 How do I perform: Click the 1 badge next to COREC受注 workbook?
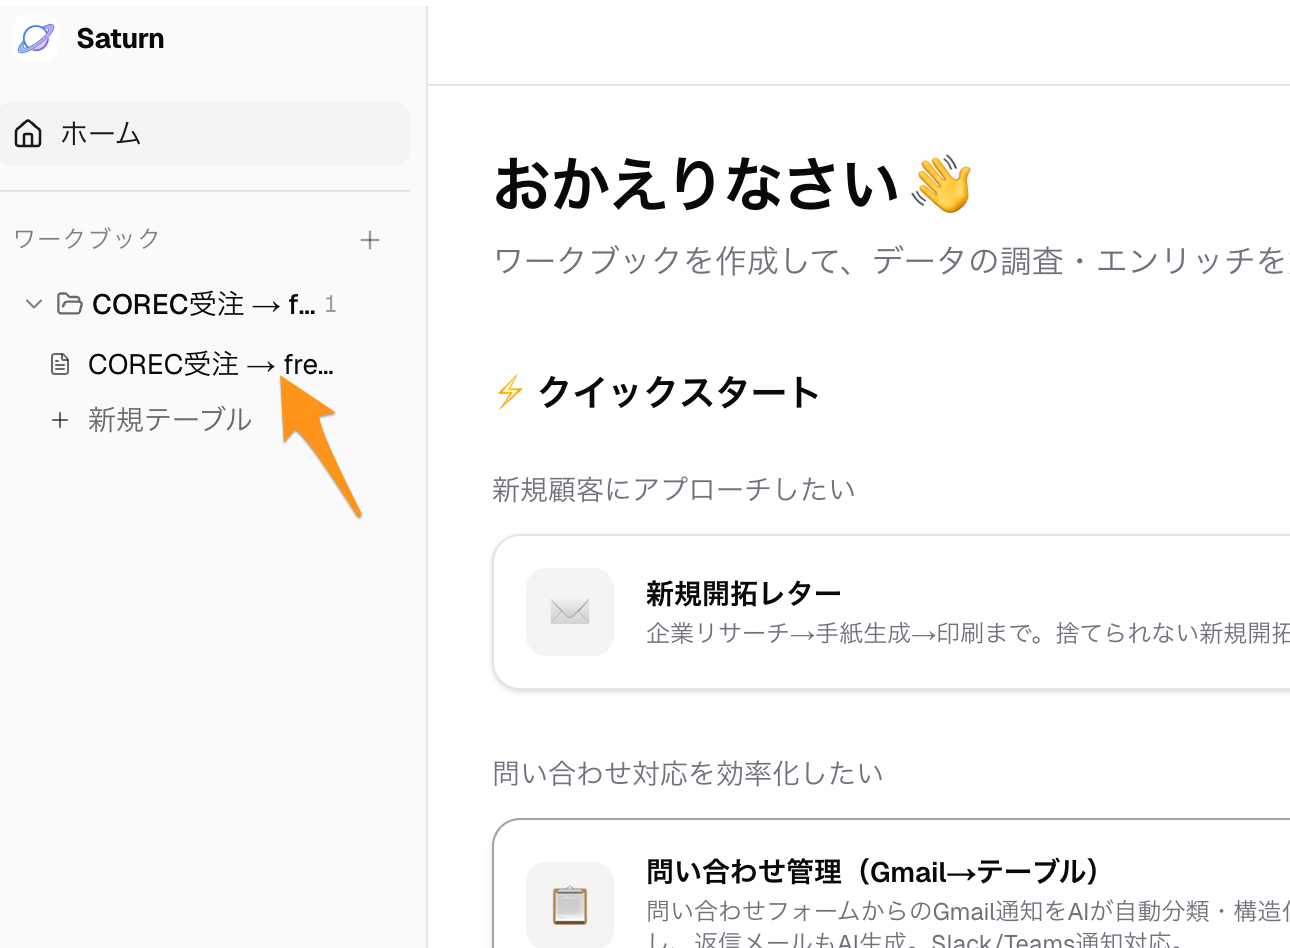[330, 303]
